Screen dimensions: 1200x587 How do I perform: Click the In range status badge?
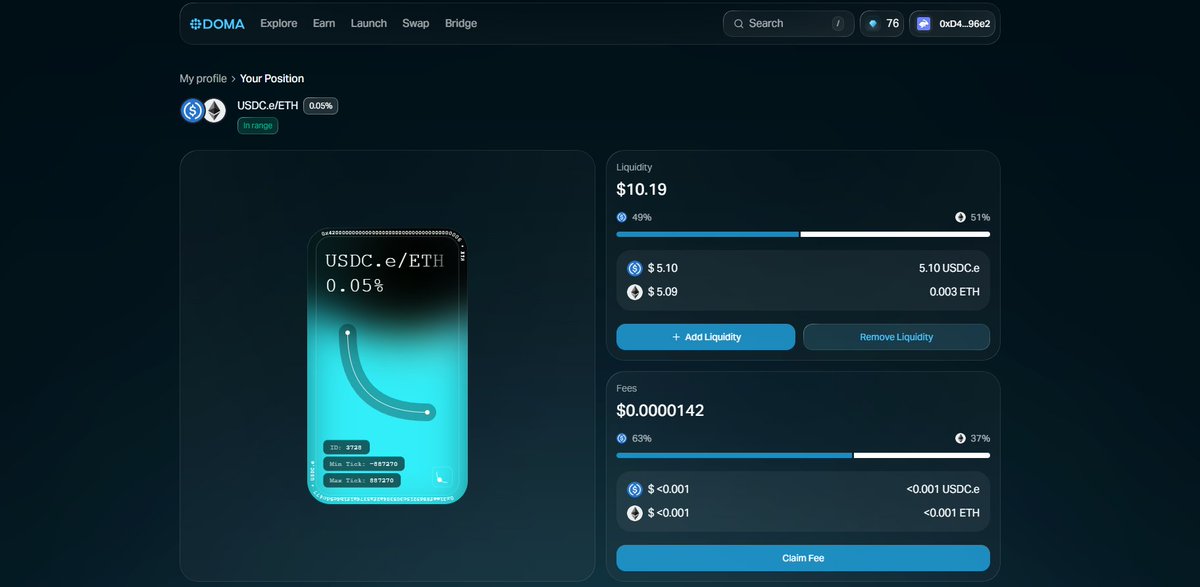point(257,125)
